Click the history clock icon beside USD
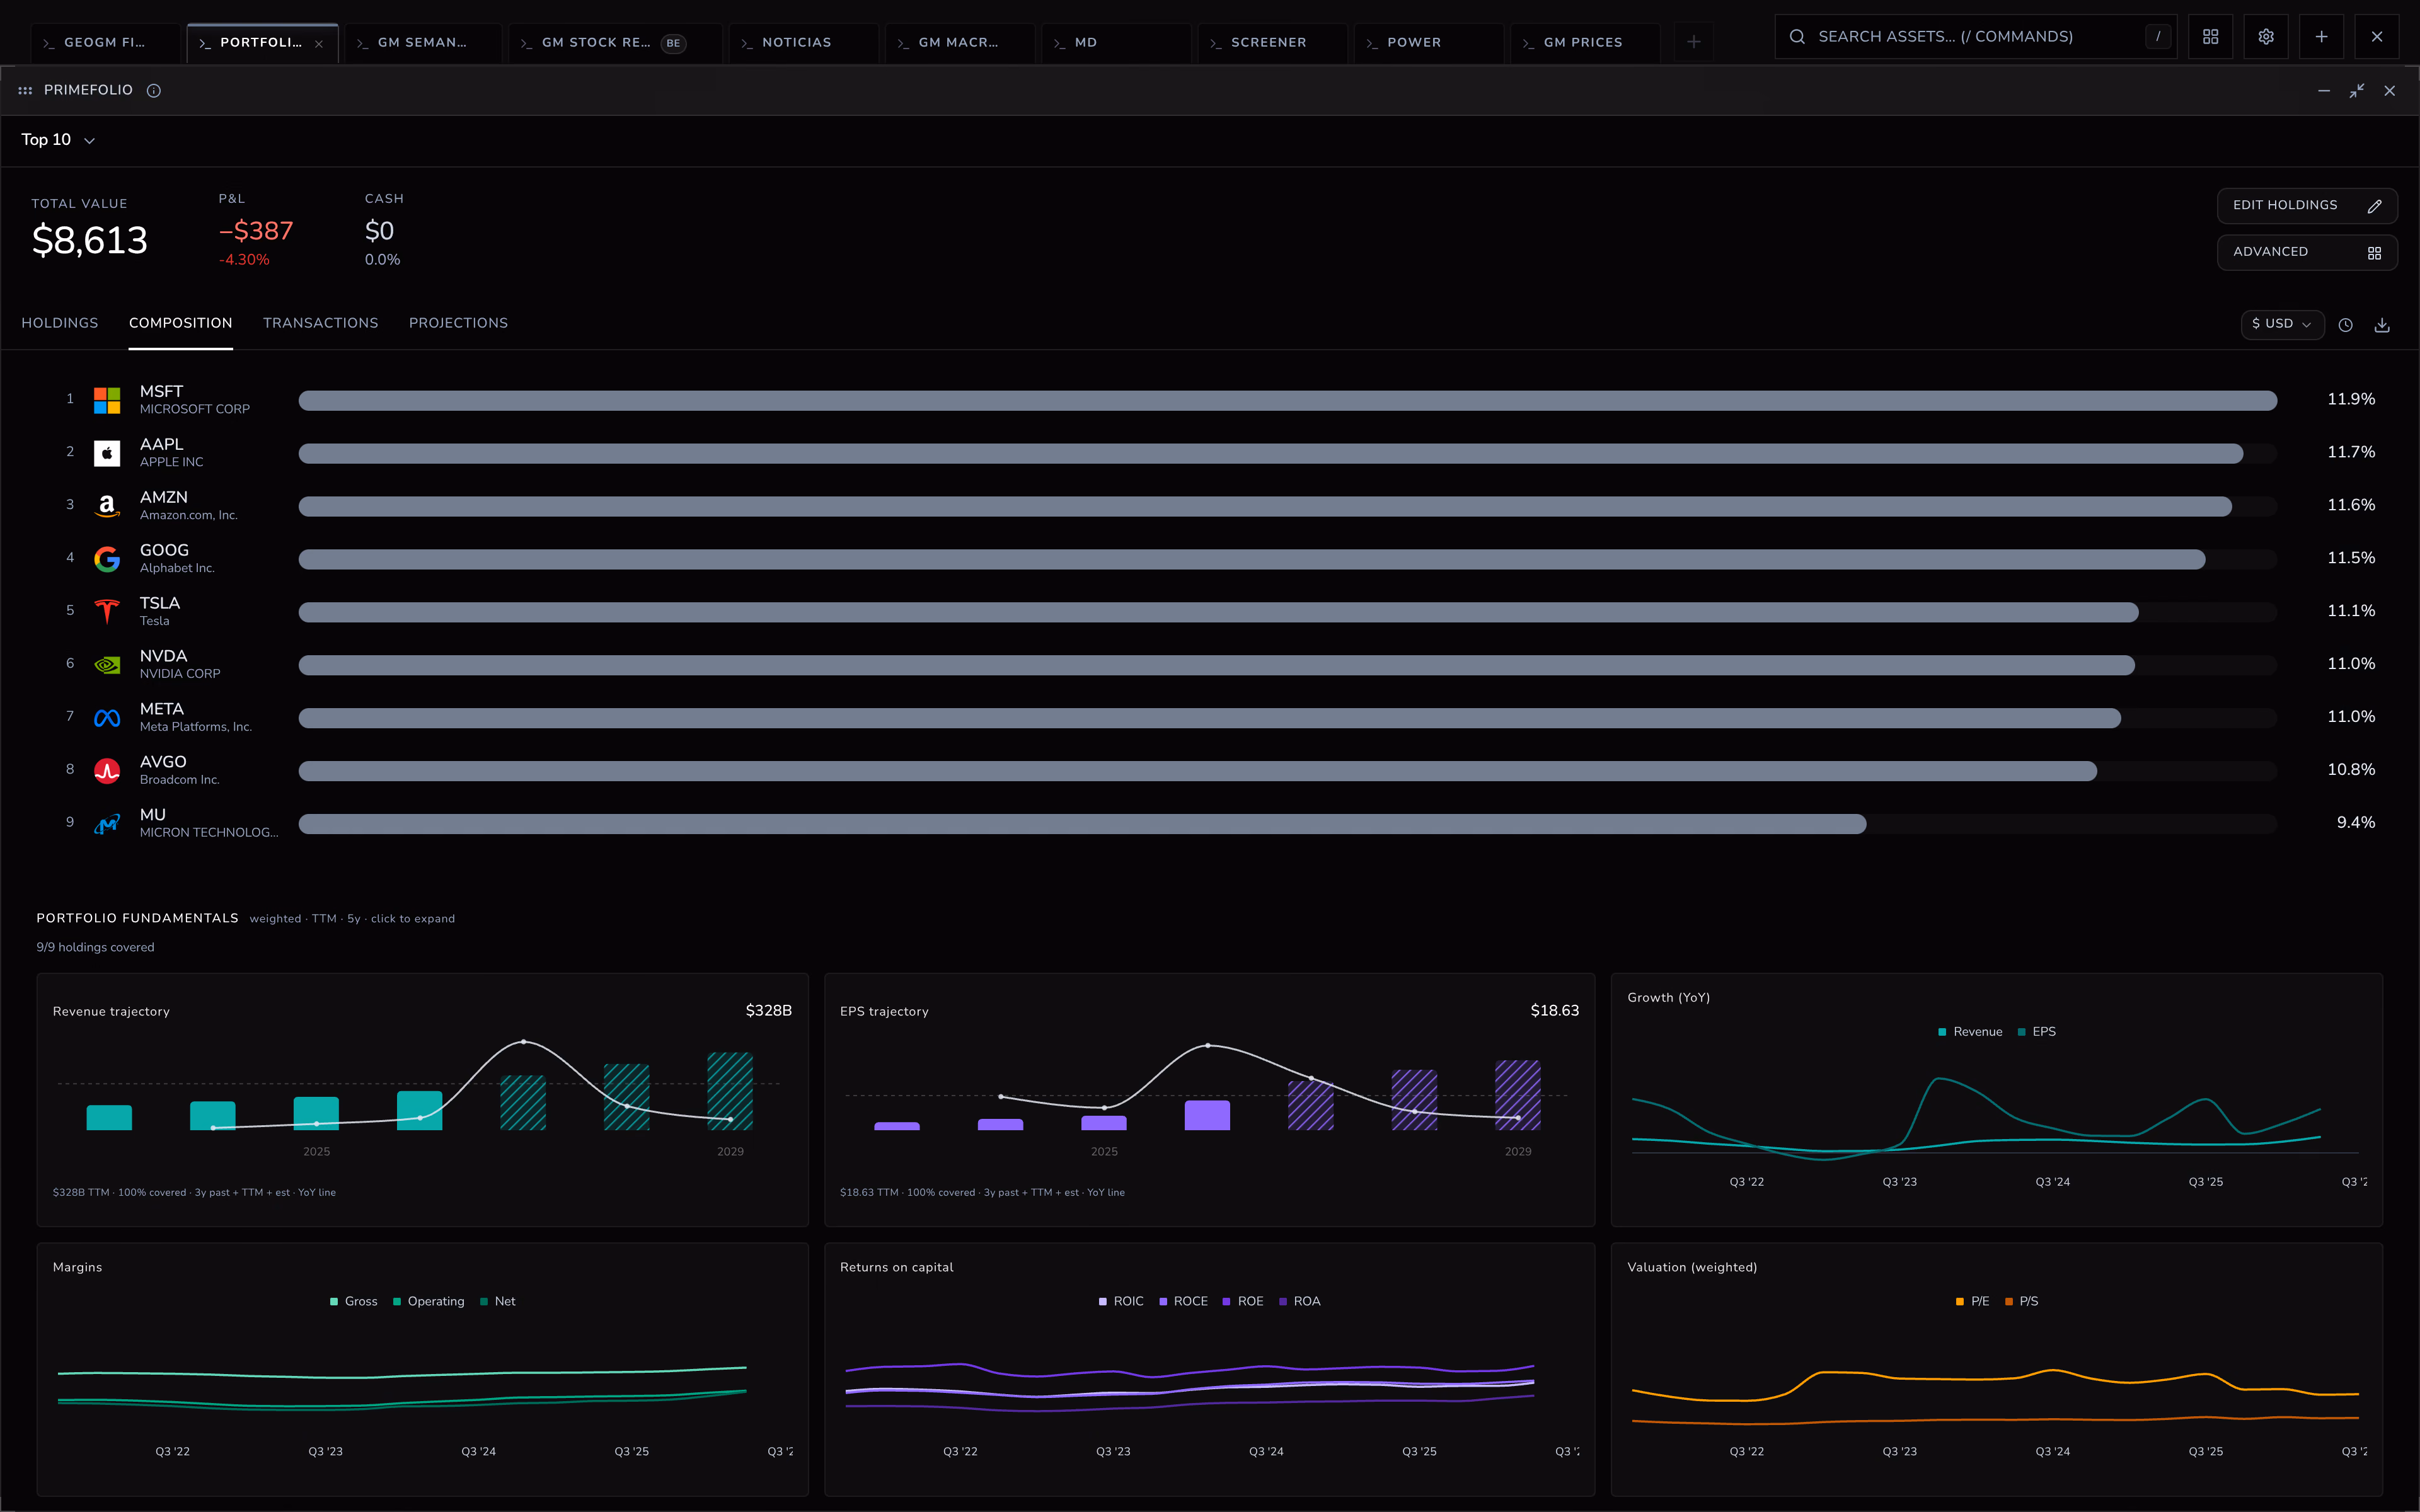Viewport: 2420px width, 1512px height. [x=2346, y=325]
